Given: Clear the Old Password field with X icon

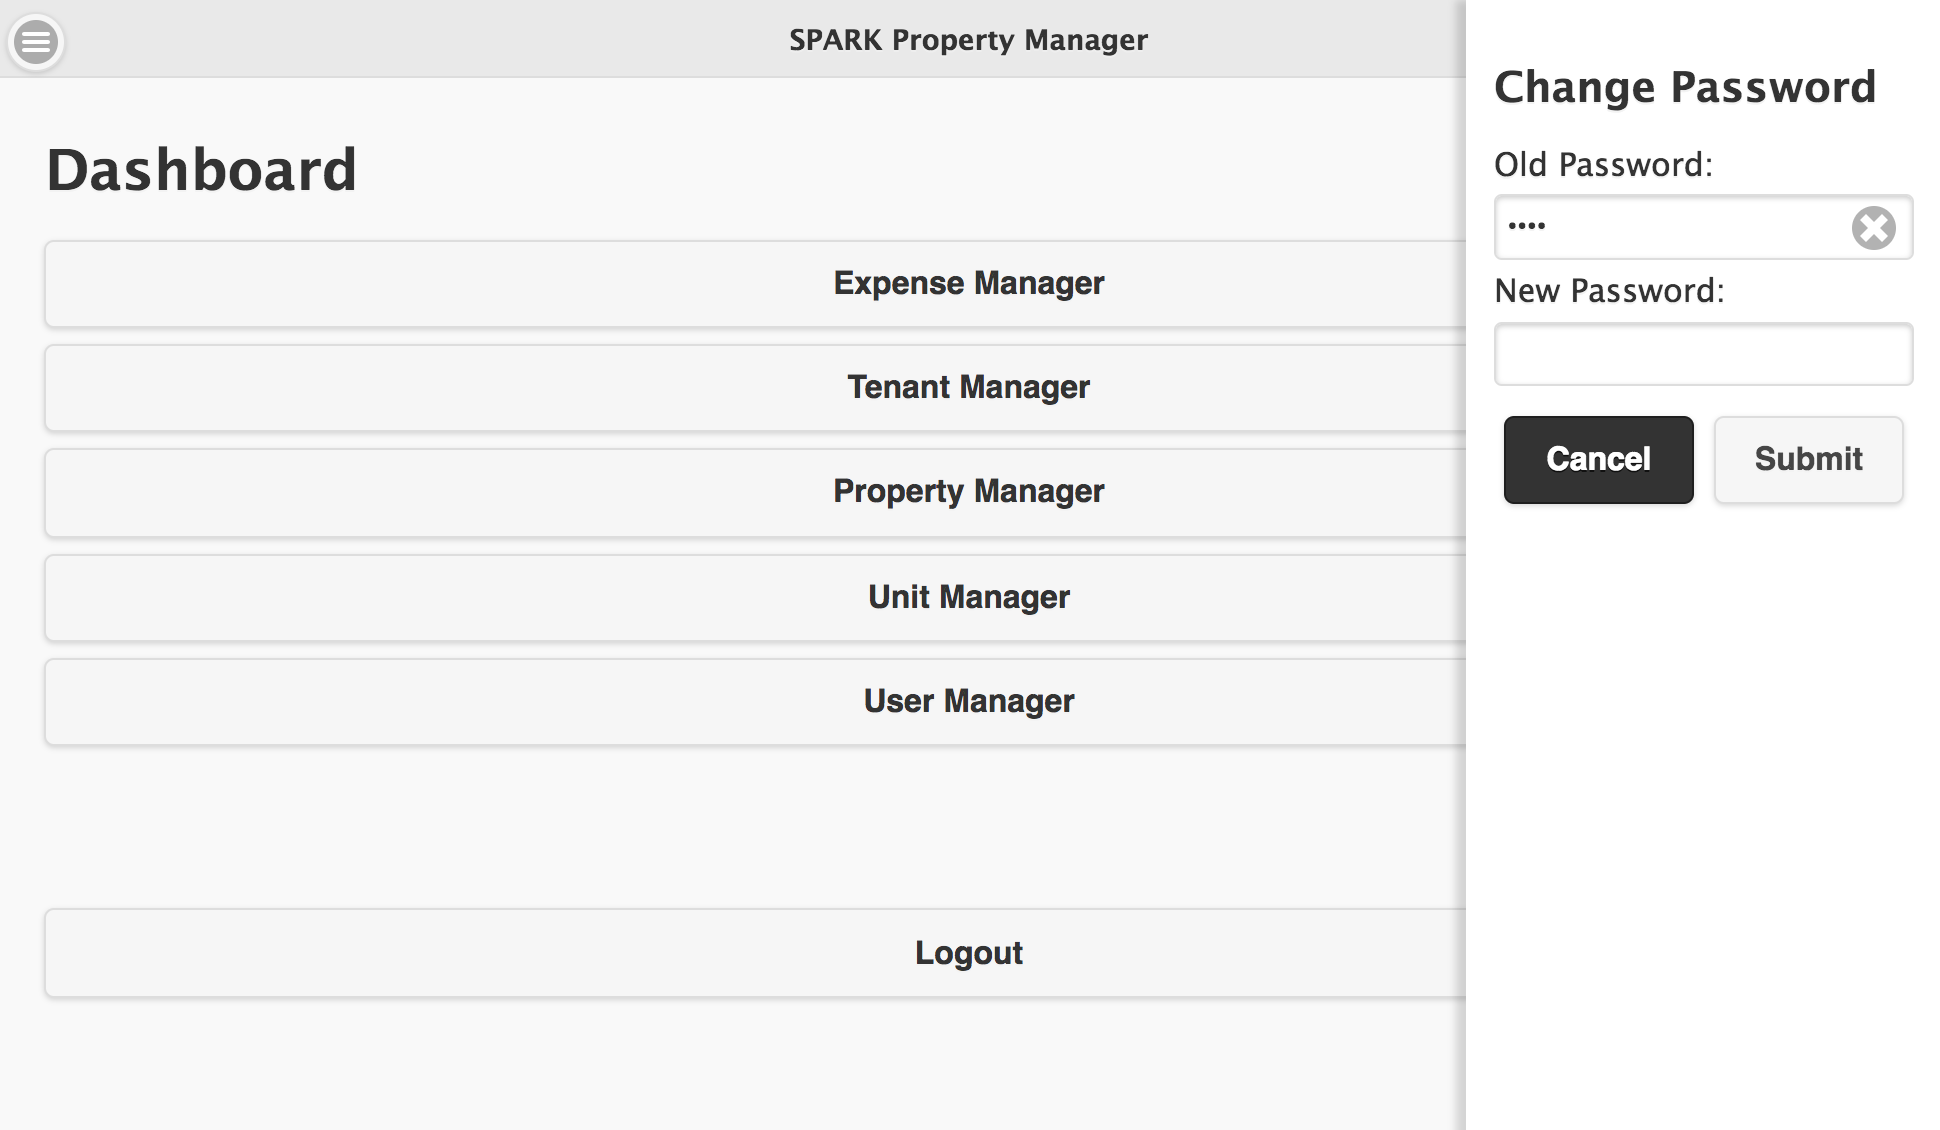Looking at the screenshot, I should coord(1873,228).
